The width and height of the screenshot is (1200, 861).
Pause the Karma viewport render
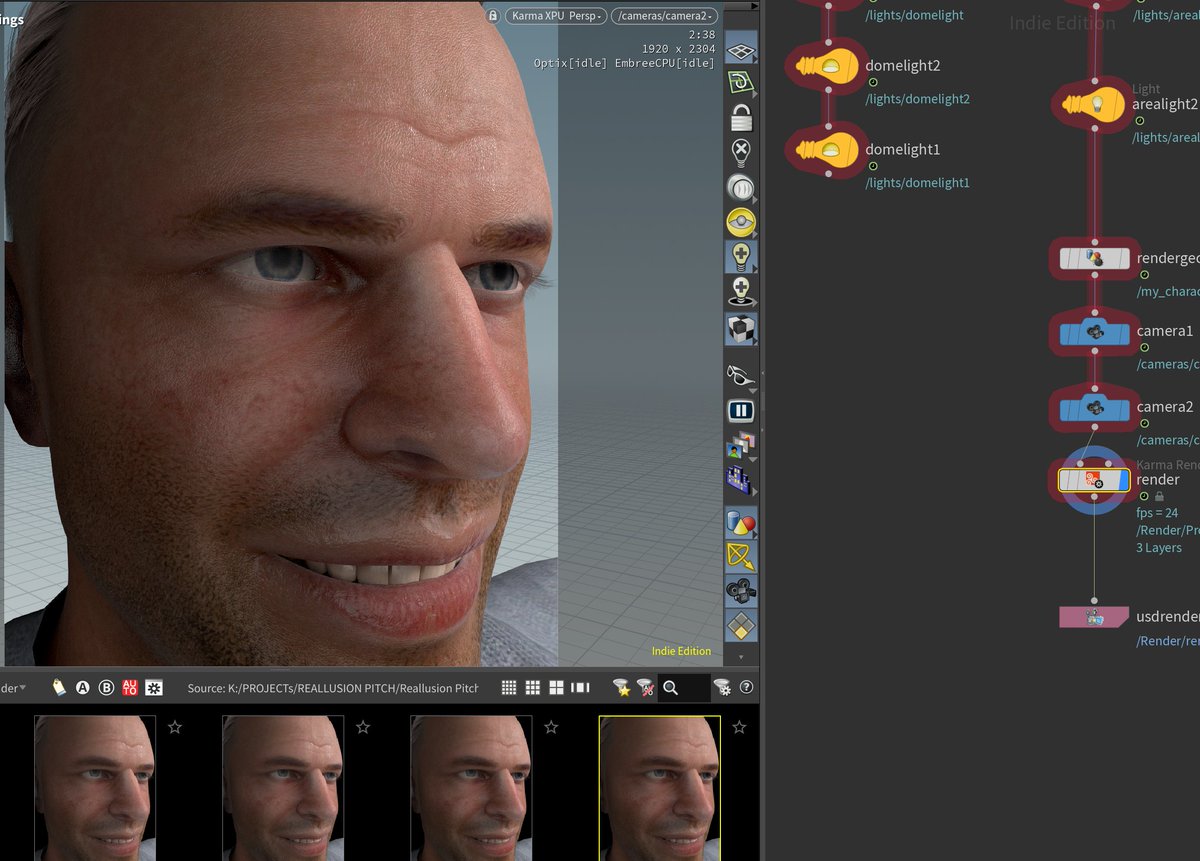point(741,411)
